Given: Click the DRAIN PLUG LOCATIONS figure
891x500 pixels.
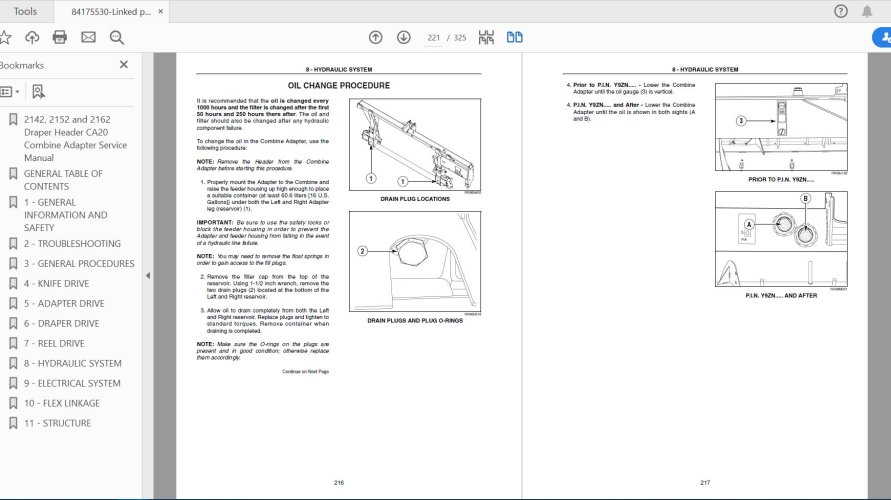Looking at the screenshot, I should point(415,144).
